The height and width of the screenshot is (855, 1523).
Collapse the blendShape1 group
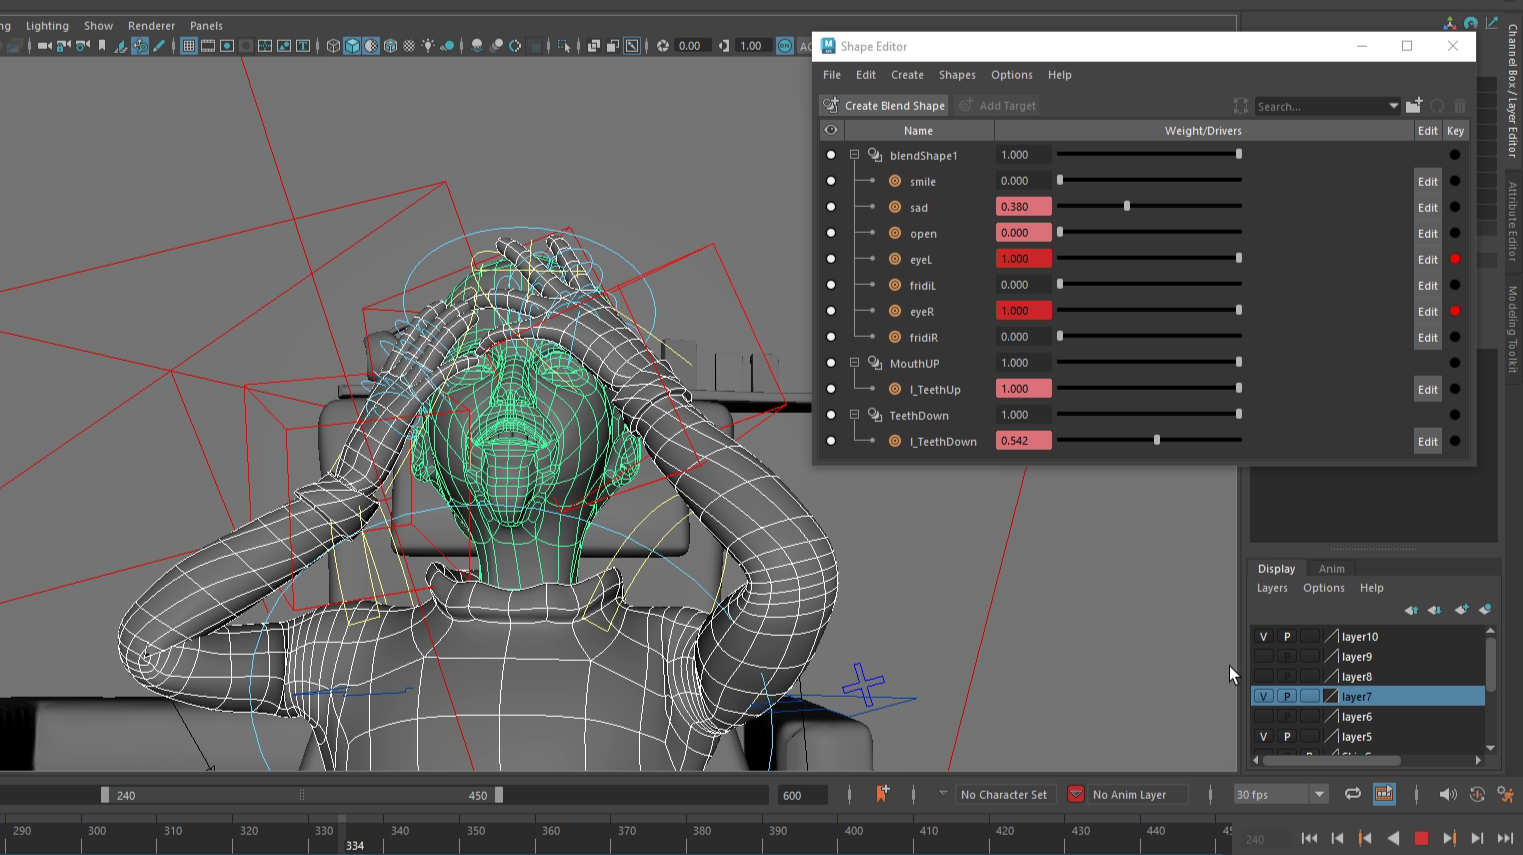pyautogui.click(x=855, y=155)
